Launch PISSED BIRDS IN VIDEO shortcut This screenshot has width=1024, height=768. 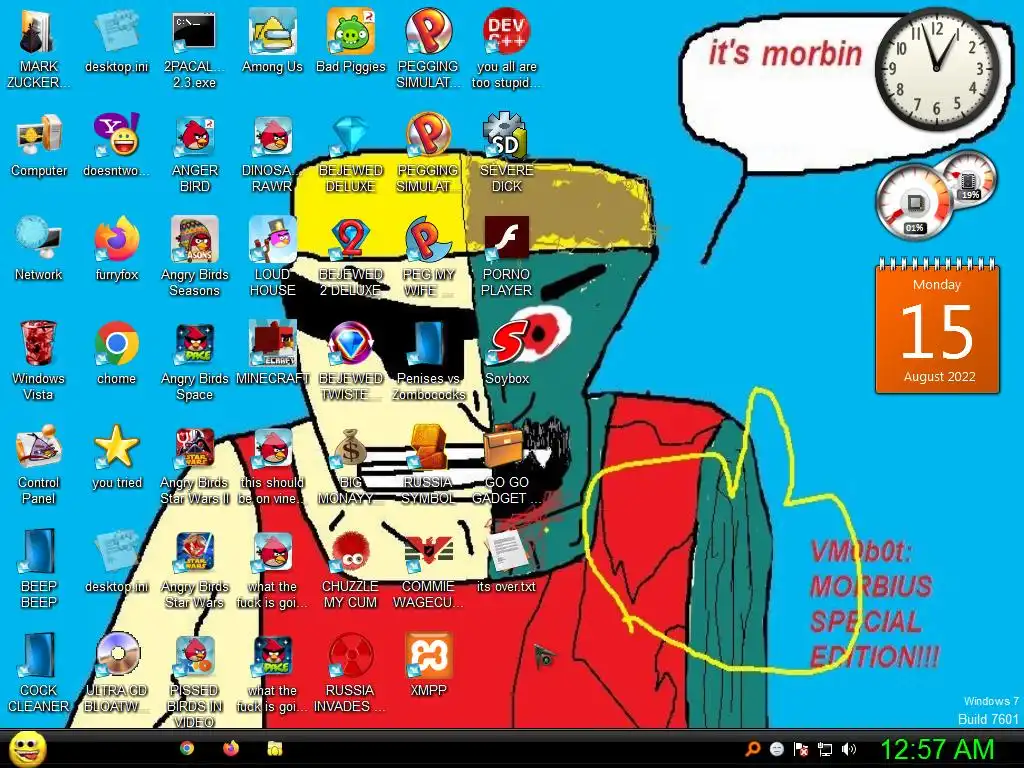click(x=195, y=656)
